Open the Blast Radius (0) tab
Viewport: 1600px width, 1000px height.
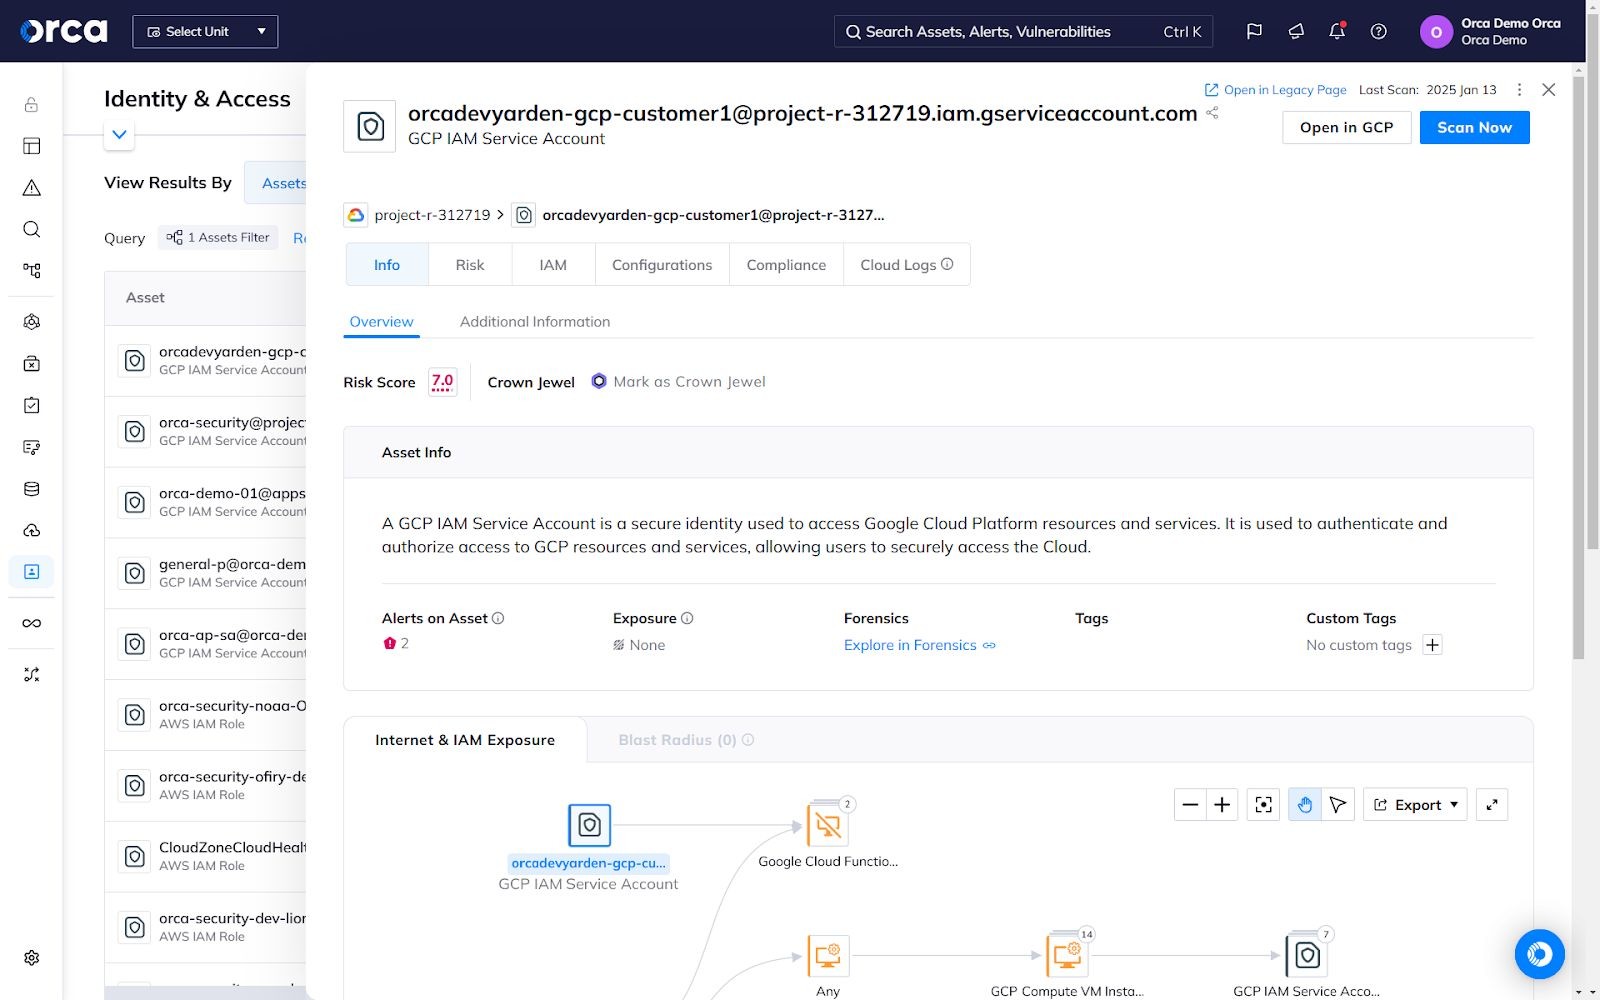pos(686,740)
